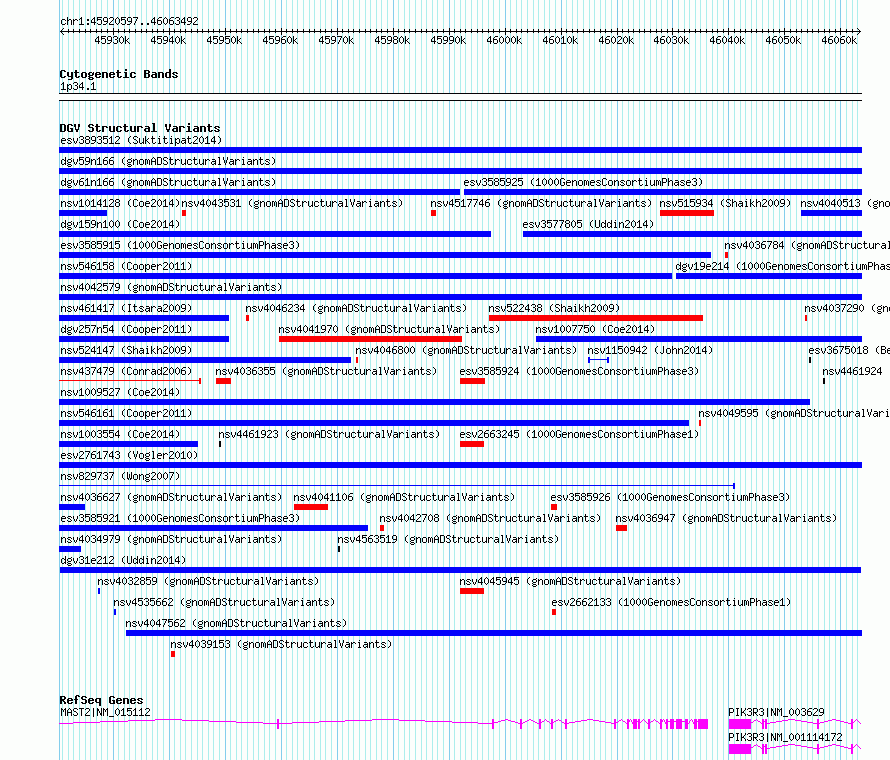Open nsv1007750 (Coe2014) label
This screenshot has width=890, height=760.
click(595, 329)
